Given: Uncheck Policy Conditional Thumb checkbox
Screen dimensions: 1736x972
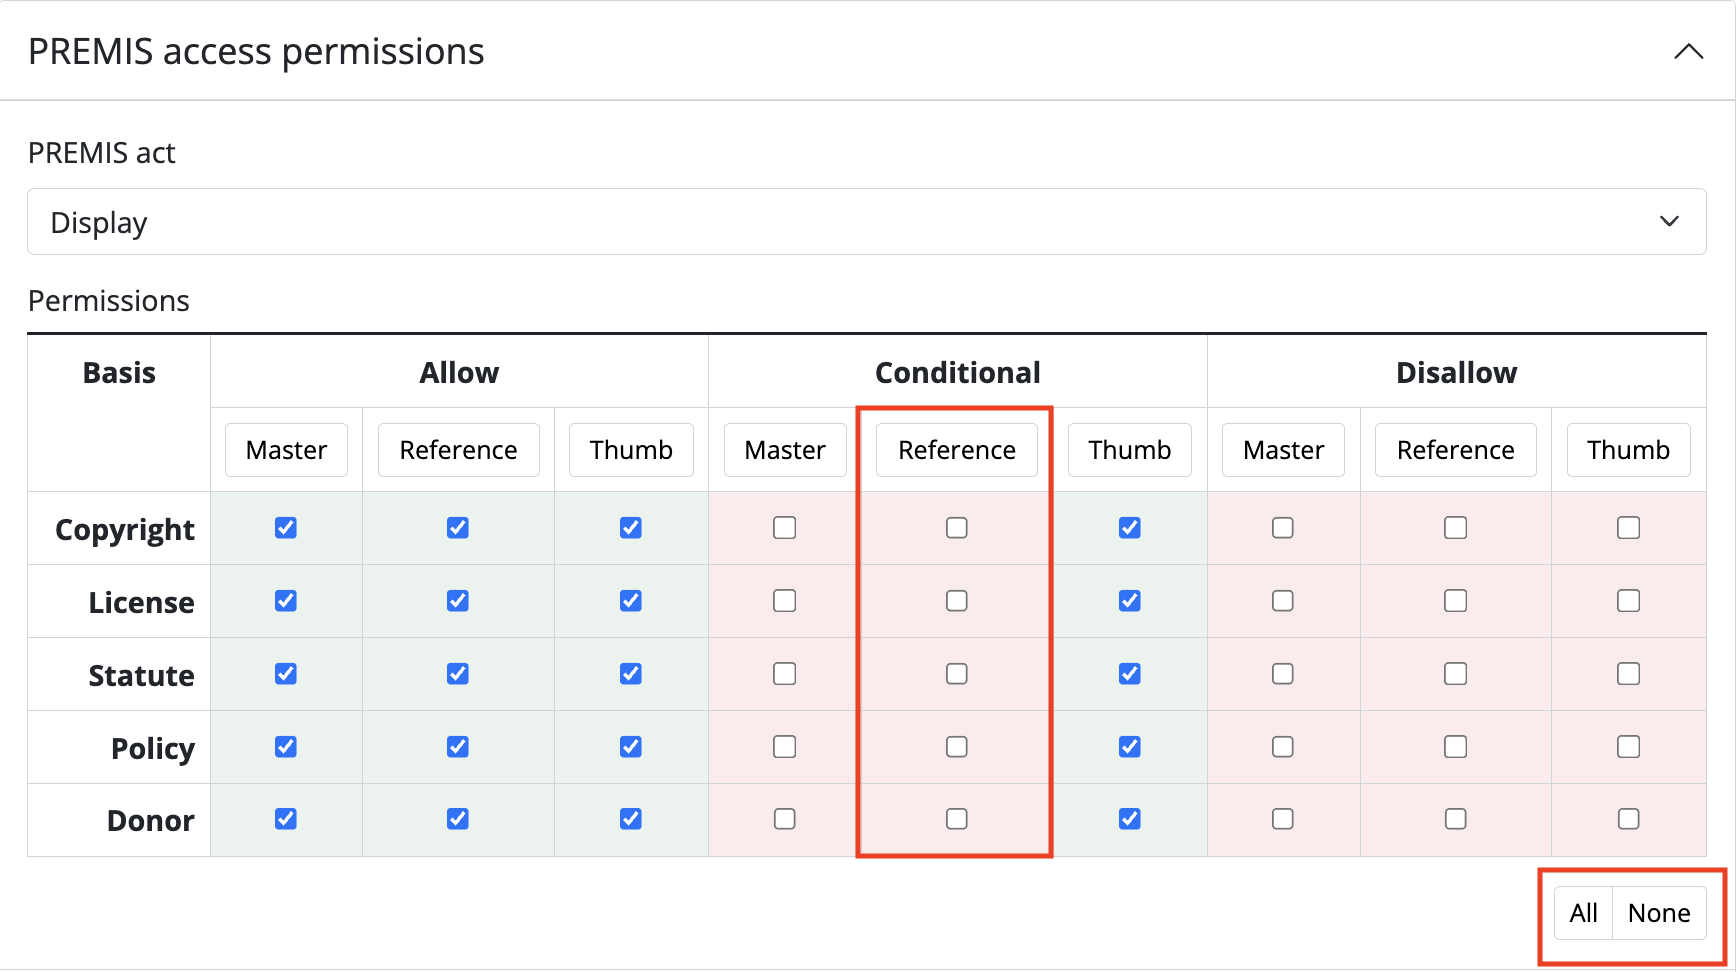Looking at the screenshot, I should (1130, 747).
